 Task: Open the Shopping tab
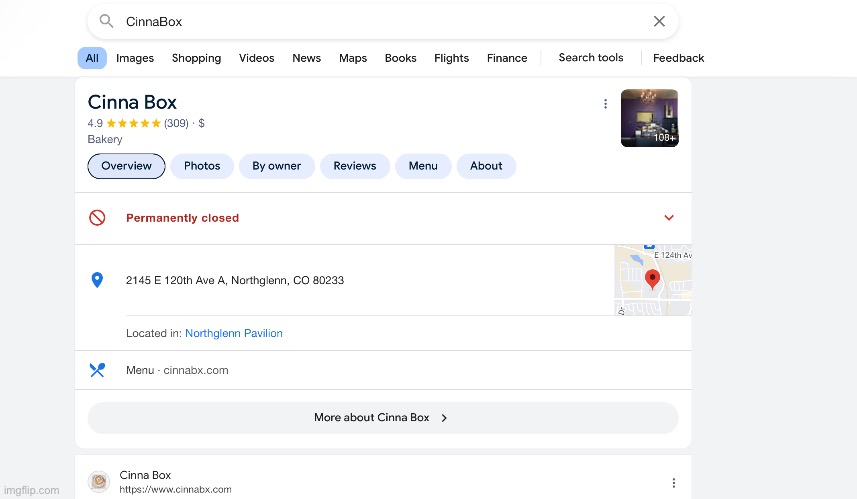pos(196,58)
